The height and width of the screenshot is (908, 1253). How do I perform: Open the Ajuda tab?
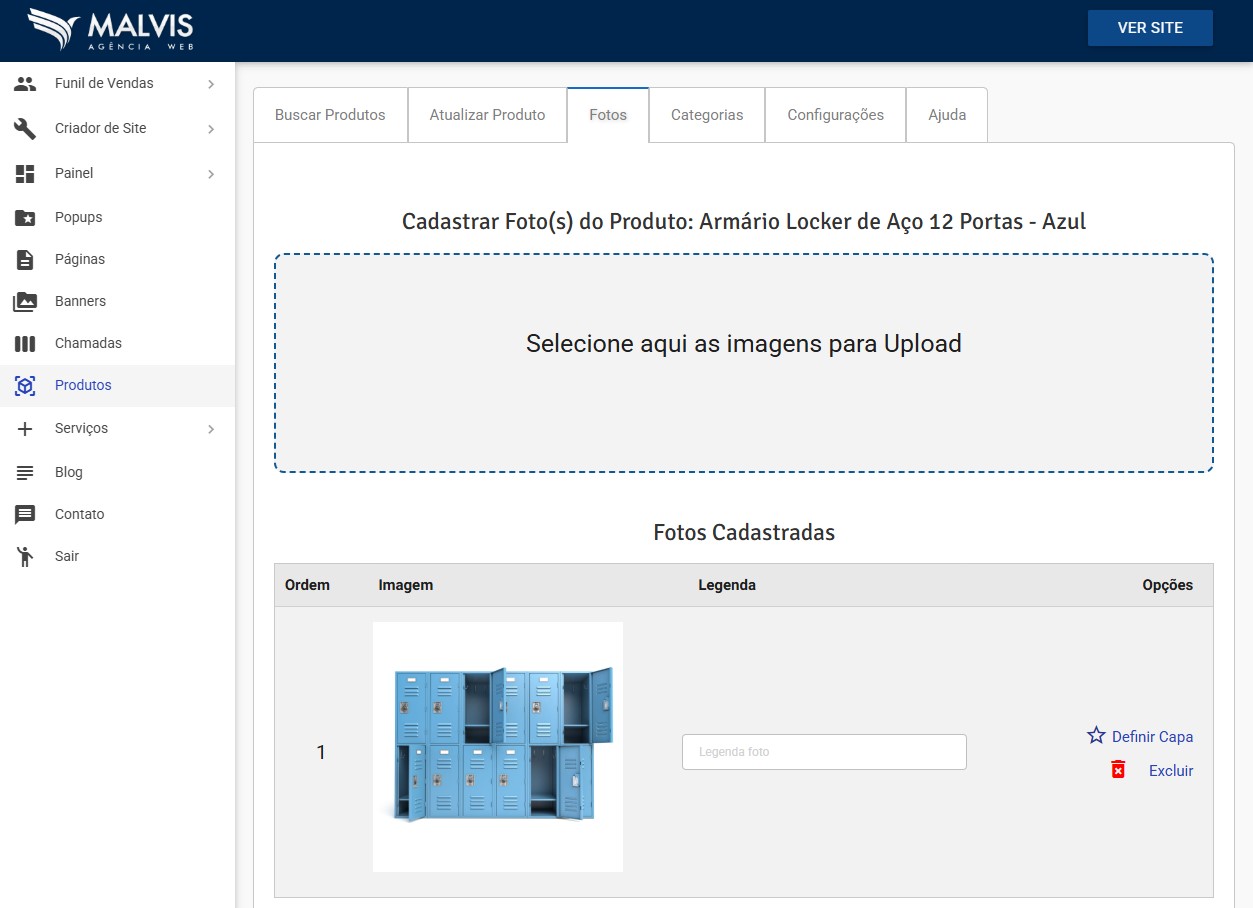click(947, 115)
